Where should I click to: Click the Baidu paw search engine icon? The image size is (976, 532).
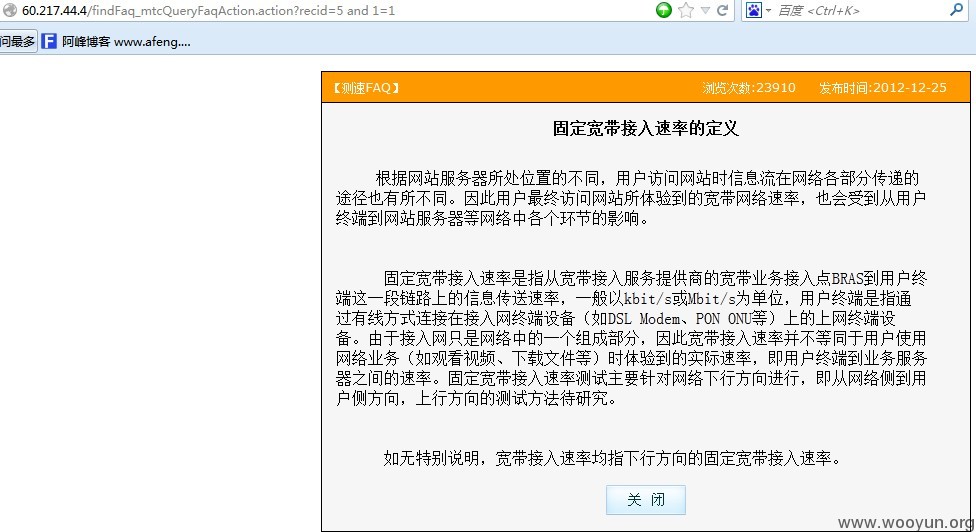754,10
